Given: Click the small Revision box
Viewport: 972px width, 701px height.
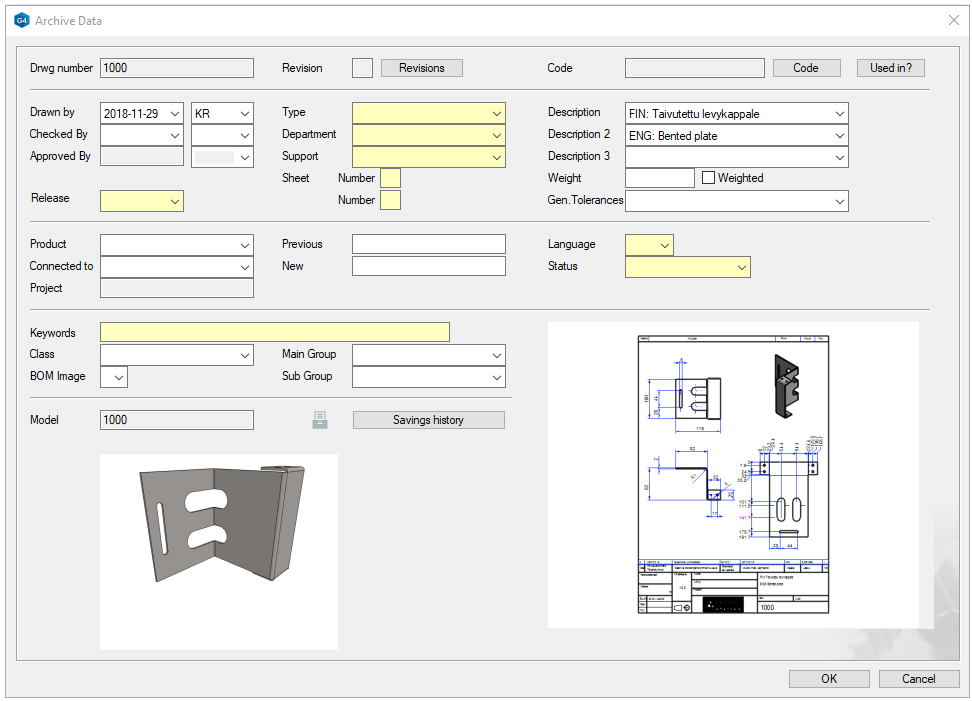Looking at the screenshot, I should (362, 68).
